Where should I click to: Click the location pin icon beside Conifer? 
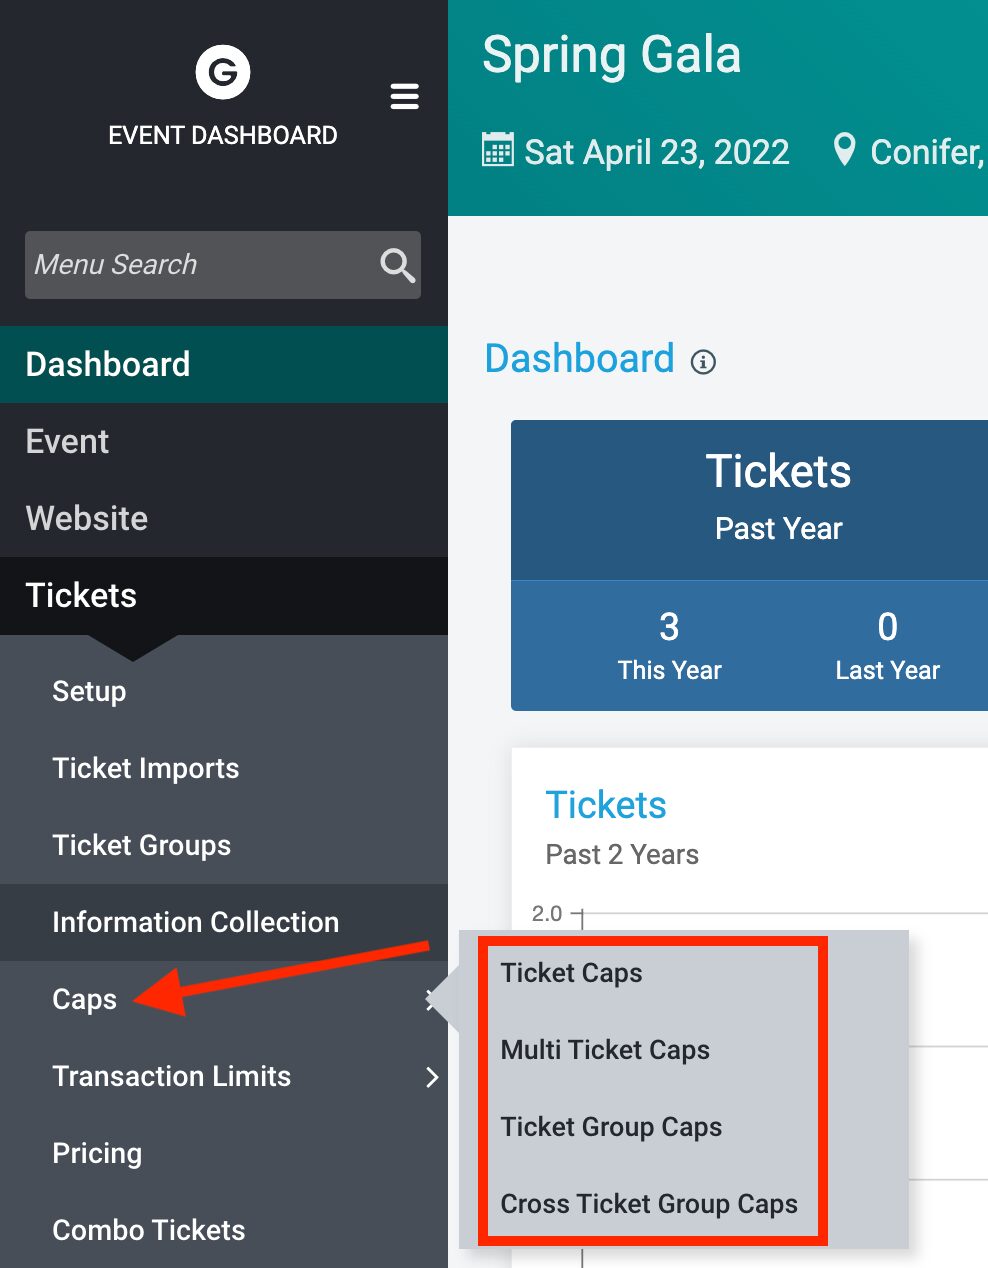point(845,150)
